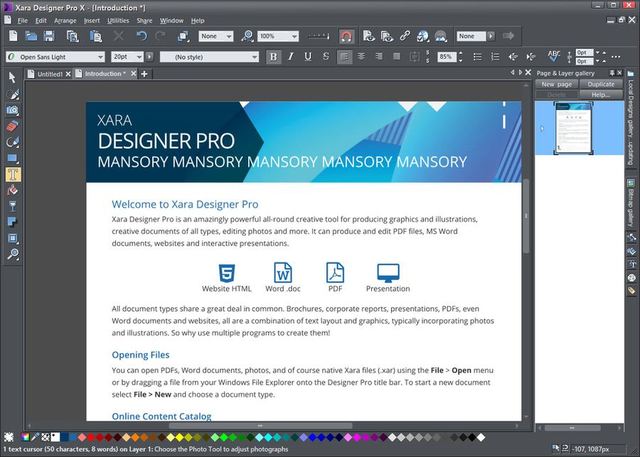This screenshot has height=457, width=640.
Task: Click the Undo arrow icon
Action: click(141, 36)
